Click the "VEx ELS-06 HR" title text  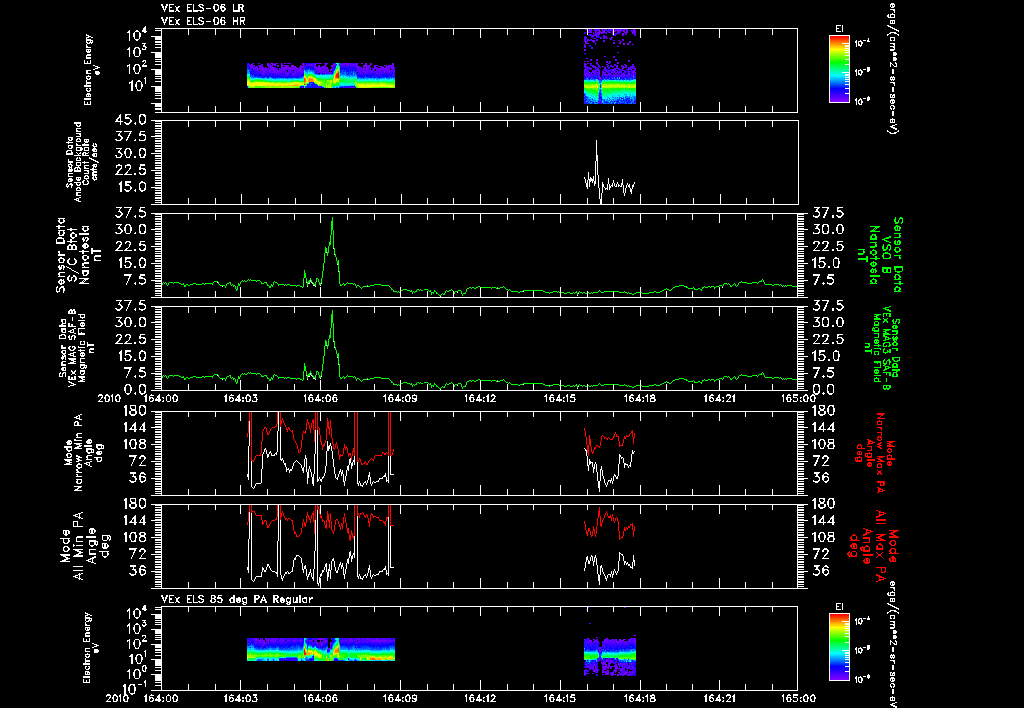point(203,21)
